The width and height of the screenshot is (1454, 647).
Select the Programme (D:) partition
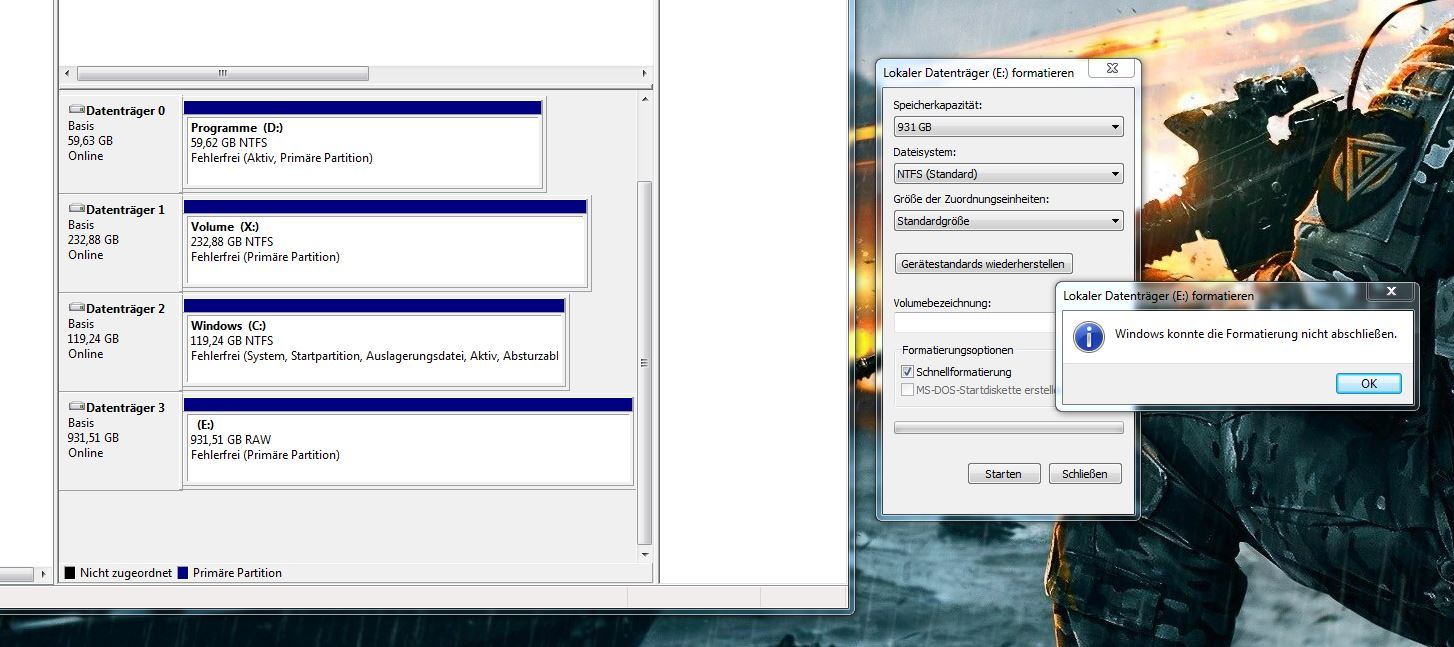363,144
